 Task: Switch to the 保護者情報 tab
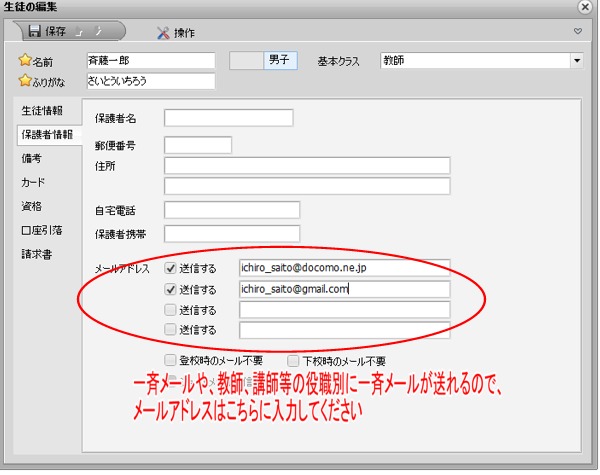point(47,135)
